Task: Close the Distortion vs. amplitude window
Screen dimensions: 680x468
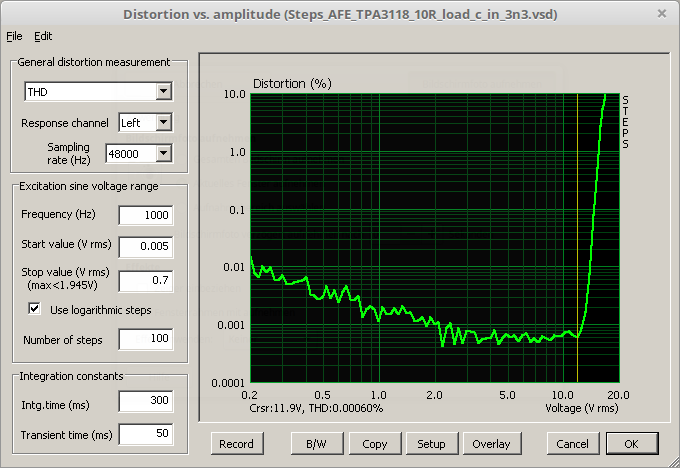Action: coord(661,13)
